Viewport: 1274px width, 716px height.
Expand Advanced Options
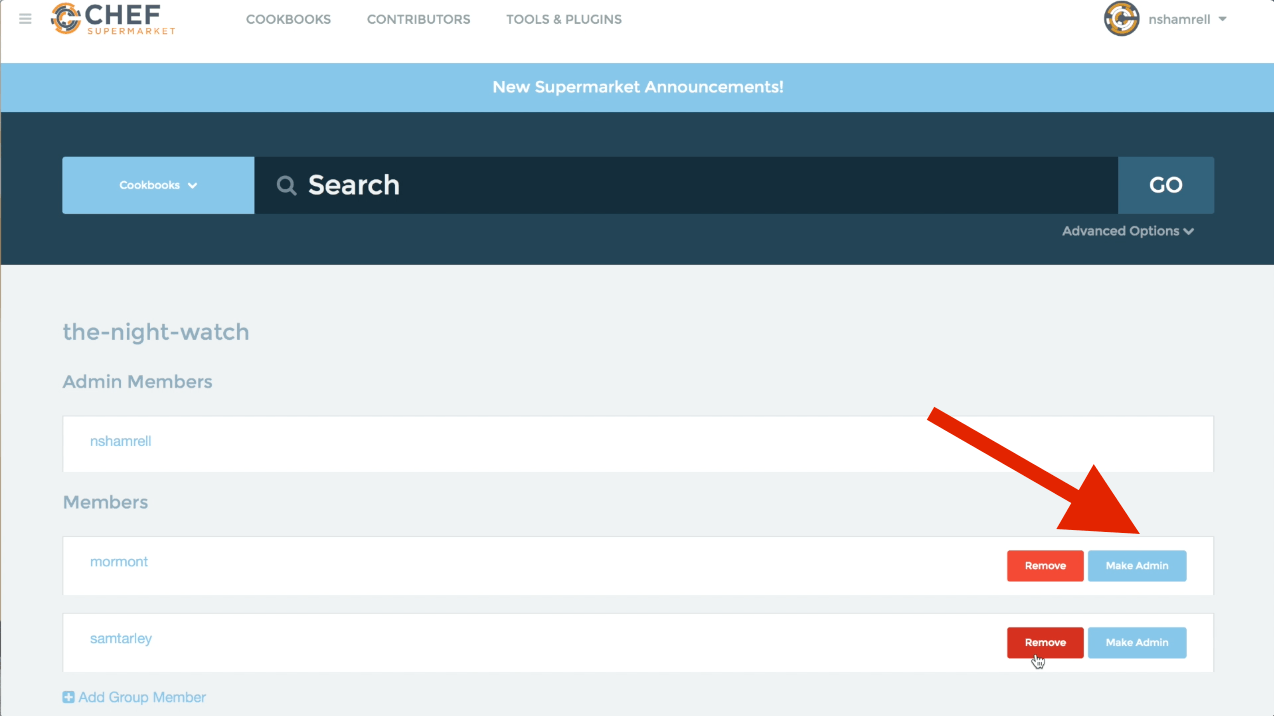point(1127,231)
